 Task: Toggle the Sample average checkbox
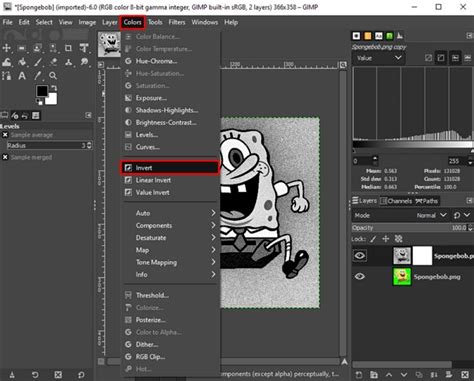tap(5, 135)
